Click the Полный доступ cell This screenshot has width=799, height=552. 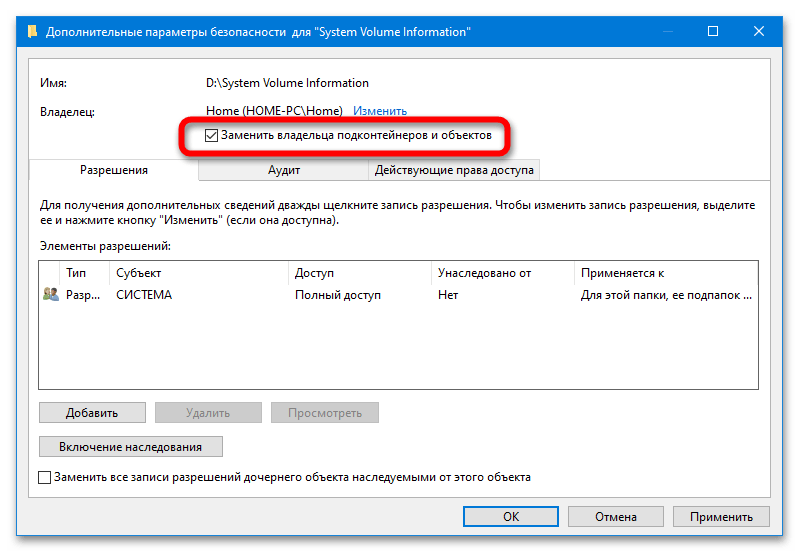coord(338,295)
